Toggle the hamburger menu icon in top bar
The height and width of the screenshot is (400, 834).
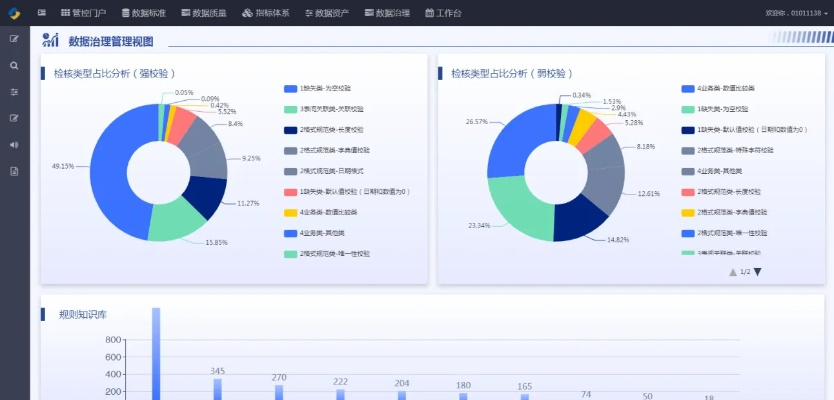pyautogui.click(x=41, y=13)
